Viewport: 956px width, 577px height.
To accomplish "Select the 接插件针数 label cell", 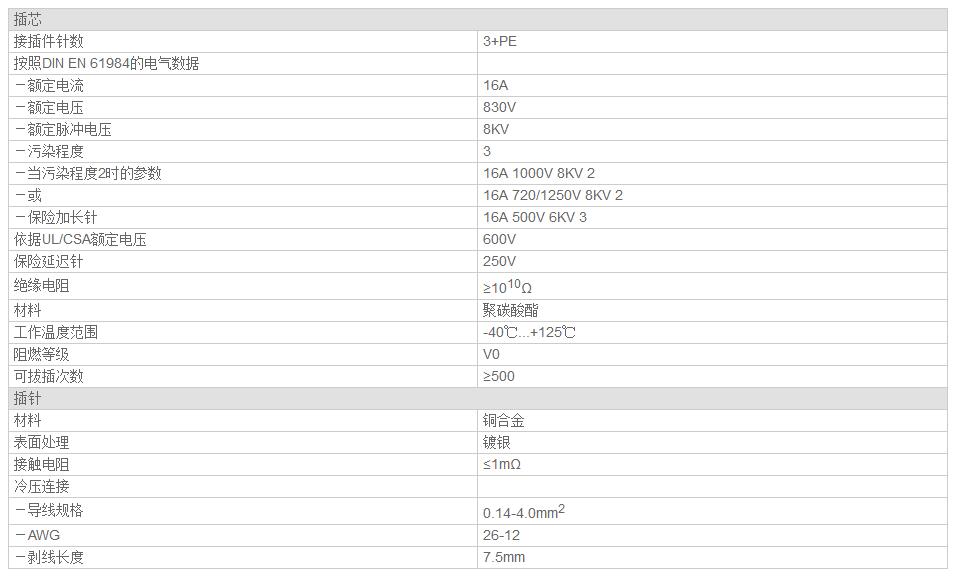I will point(48,41).
